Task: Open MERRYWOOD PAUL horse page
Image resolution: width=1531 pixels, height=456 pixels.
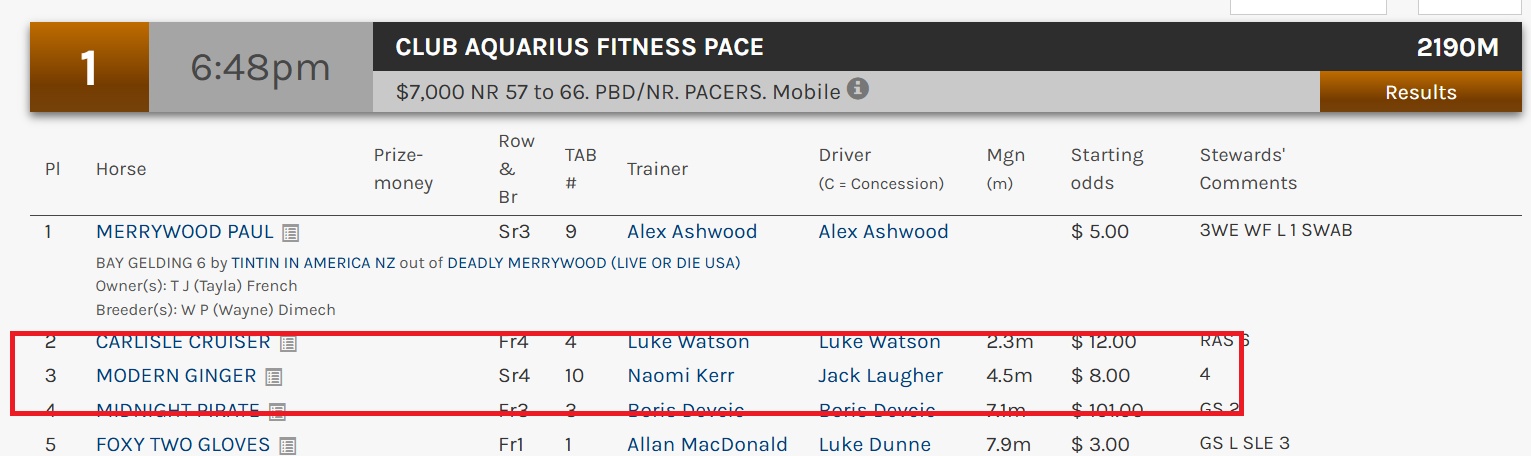Action: pos(184,232)
